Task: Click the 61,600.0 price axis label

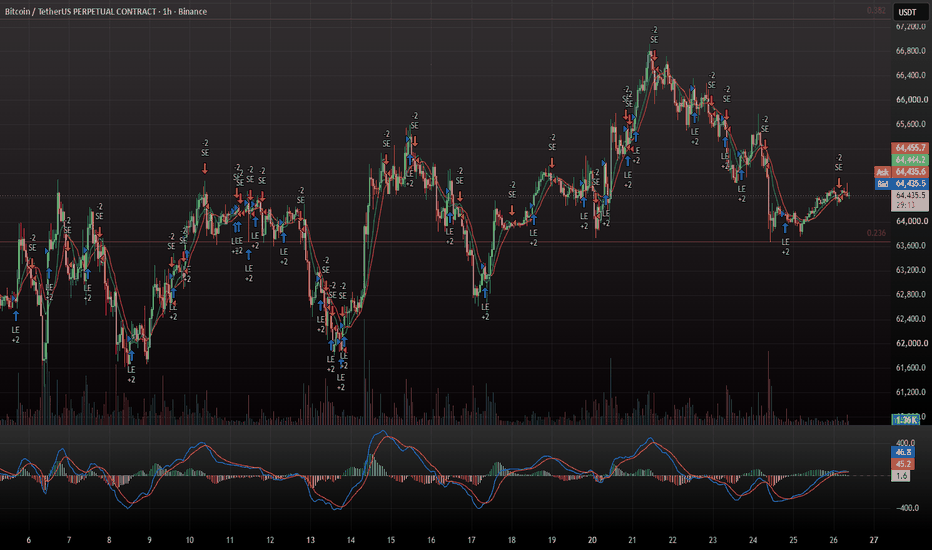Action: [x=911, y=367]
